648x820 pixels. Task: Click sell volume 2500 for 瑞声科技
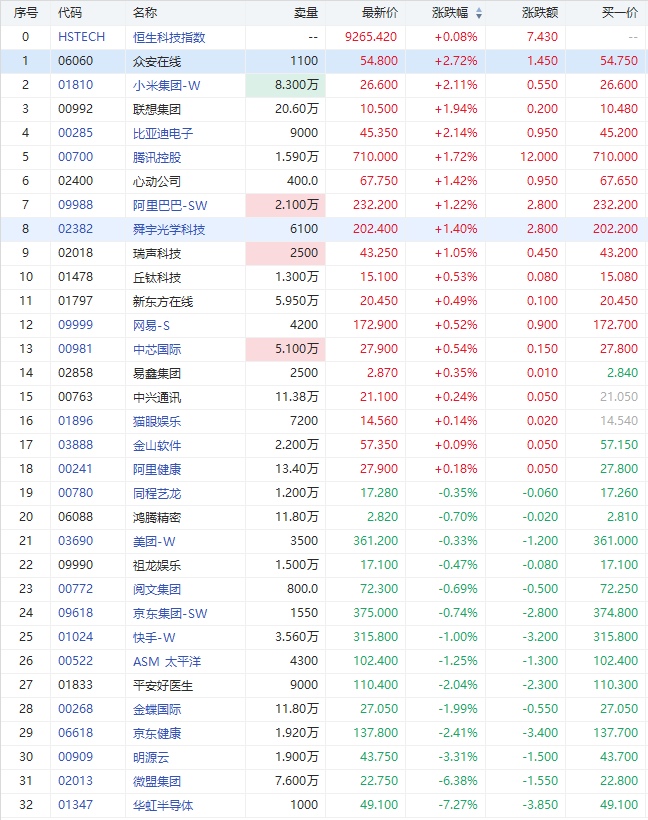tap(286, 253)
